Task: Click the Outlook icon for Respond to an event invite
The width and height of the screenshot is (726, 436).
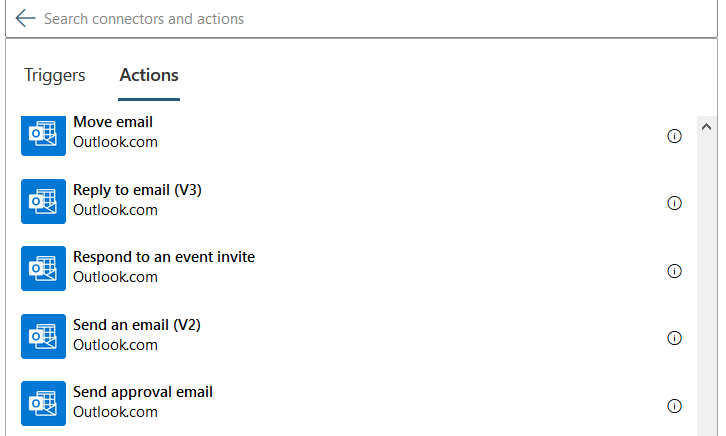Action: (x=43, y=268)
